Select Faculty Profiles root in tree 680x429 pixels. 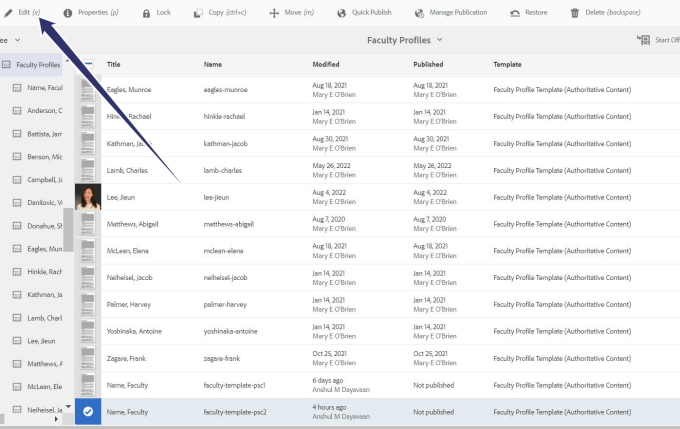[x=38, y=65]
